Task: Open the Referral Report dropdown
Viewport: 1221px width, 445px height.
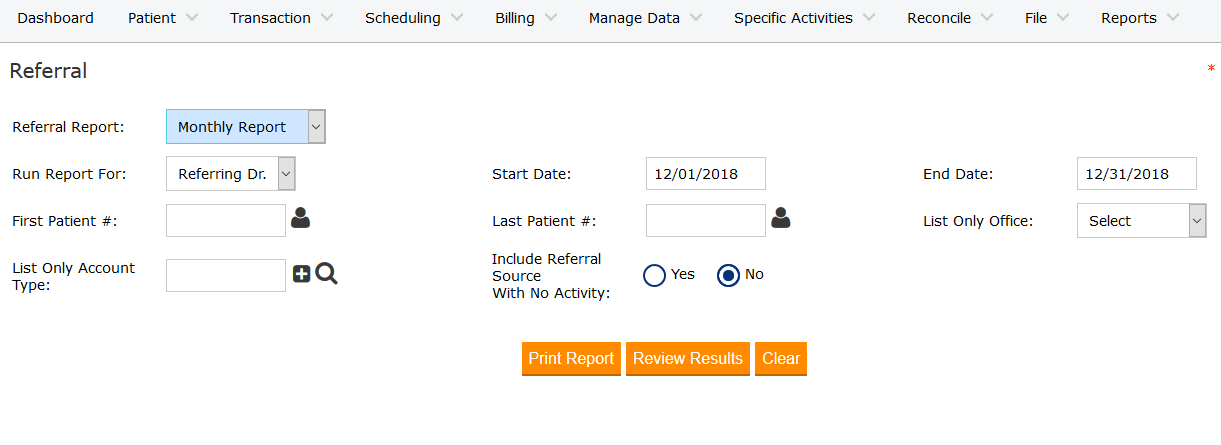Action: (246, 127)
